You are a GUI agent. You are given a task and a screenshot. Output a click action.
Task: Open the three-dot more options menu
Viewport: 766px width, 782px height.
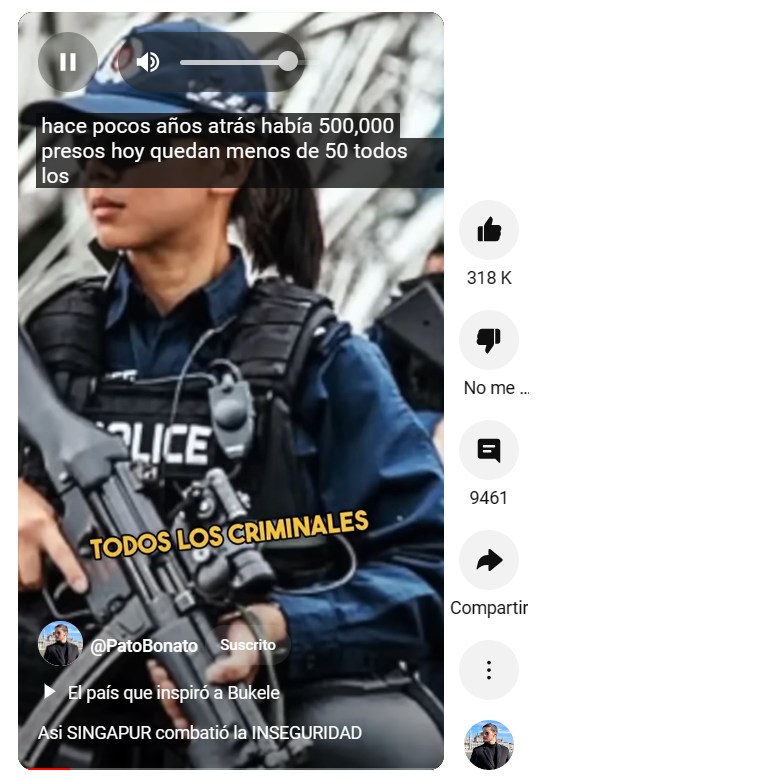489,670
